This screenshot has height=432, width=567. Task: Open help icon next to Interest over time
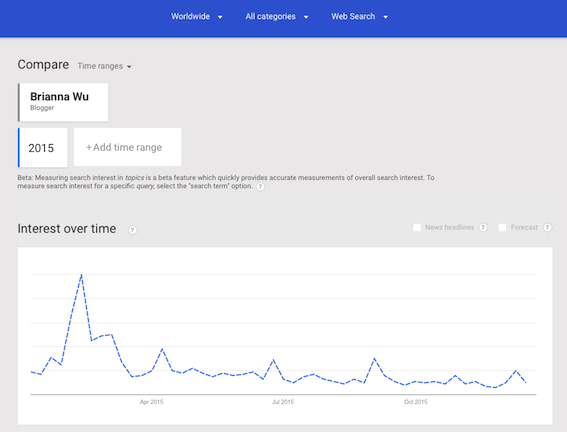[133, 230]
